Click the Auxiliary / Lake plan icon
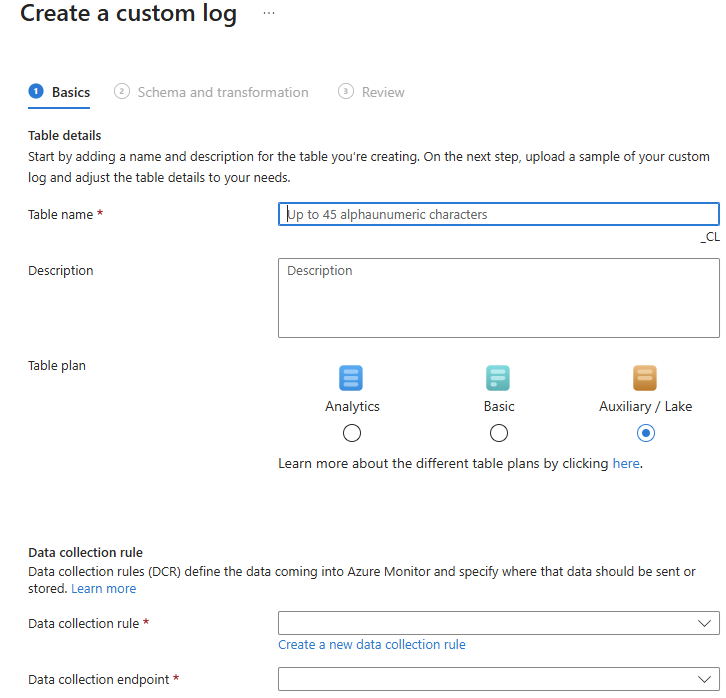 645,378
